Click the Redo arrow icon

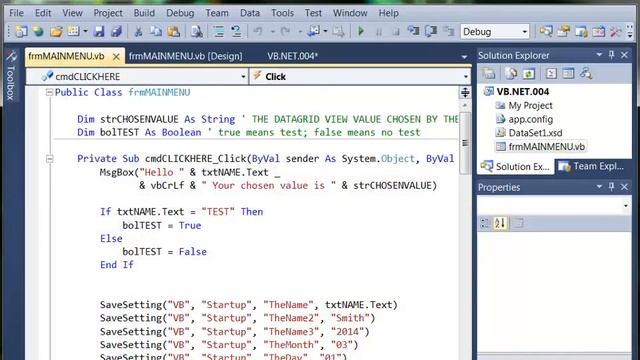pyautogui.click(x=285, y=31)
